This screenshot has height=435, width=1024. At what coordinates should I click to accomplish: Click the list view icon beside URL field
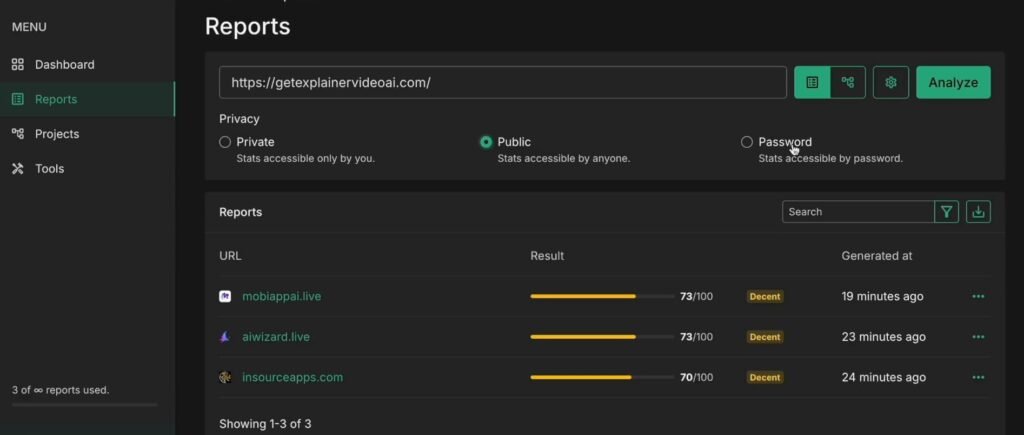(812, 82)
